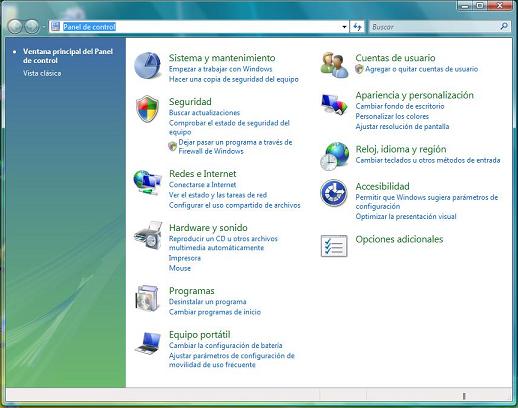The width and height of the screenshot is (518, 408).
Task: Click the Desinstalar un programa link
Action: coord(208,302)
